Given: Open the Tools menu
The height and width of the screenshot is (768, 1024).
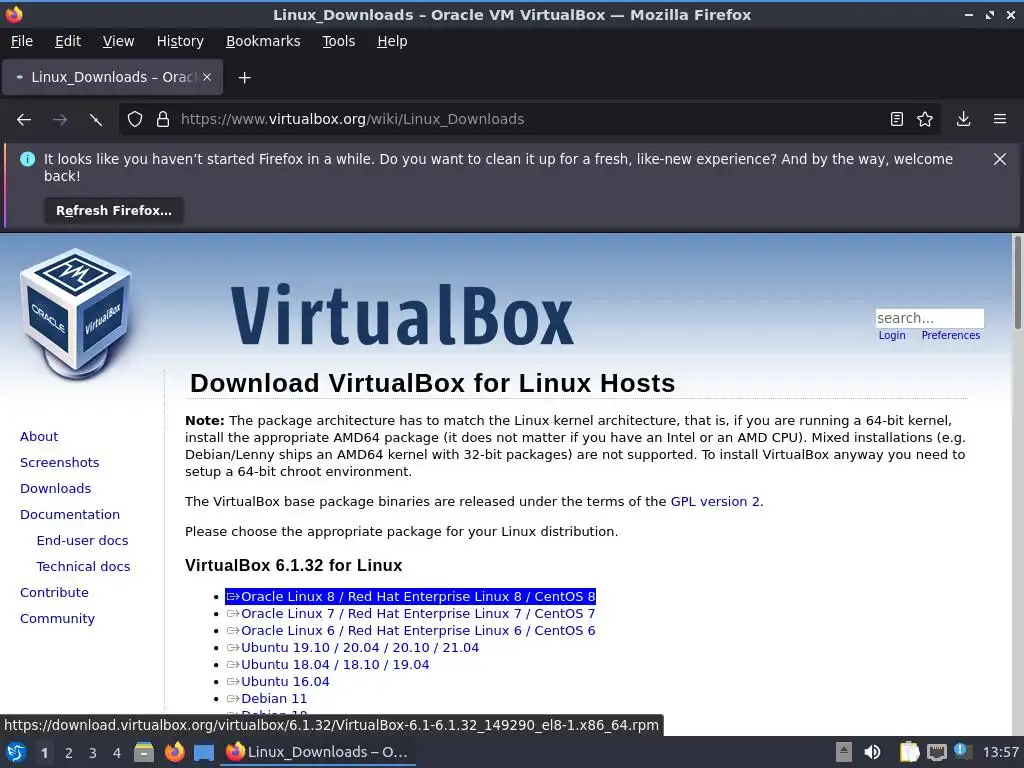Looking at the screenshot, I should tap(338, 41).
